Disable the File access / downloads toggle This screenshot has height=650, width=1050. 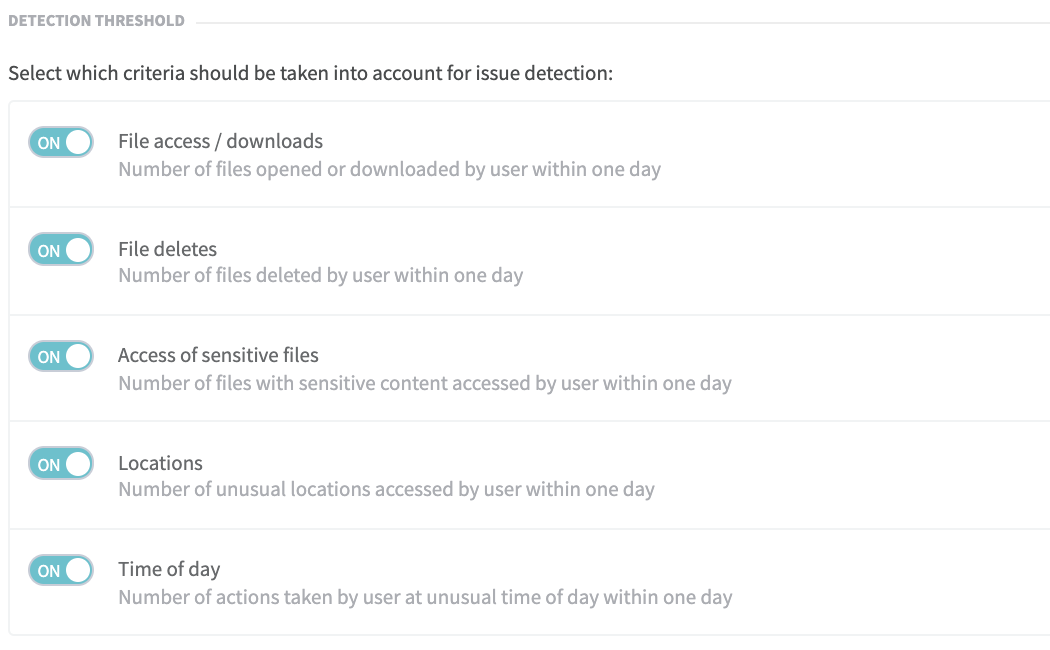point(61,142)
